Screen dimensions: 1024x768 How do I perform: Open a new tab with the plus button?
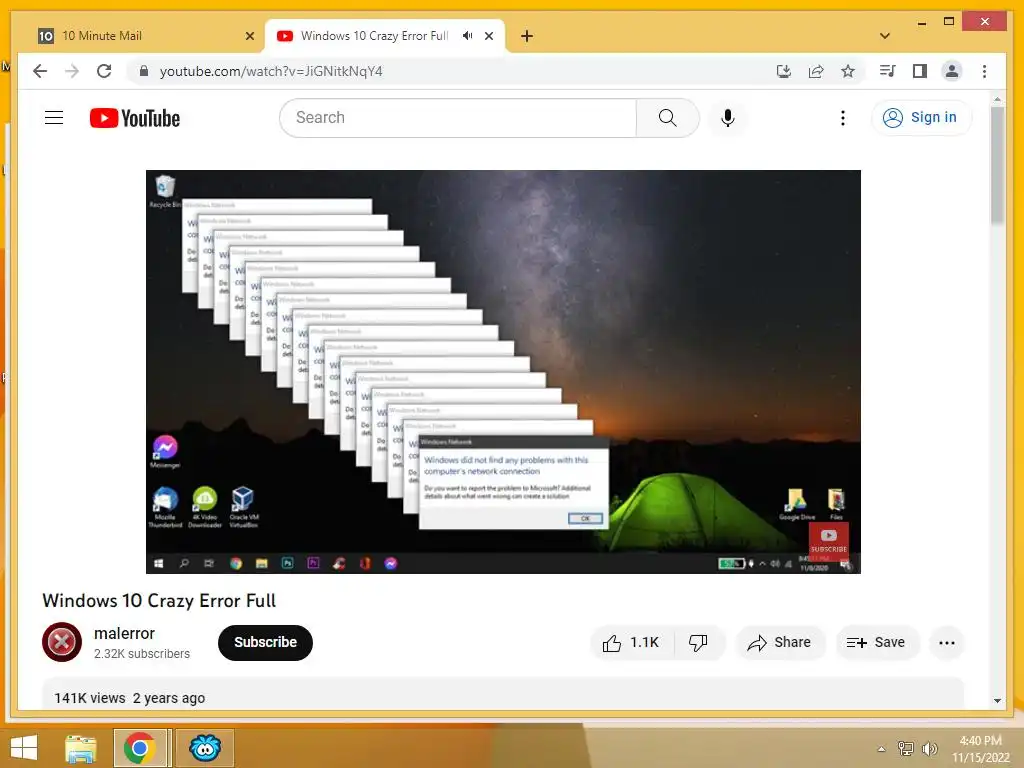pyautogui.click(x=527, y=36)
